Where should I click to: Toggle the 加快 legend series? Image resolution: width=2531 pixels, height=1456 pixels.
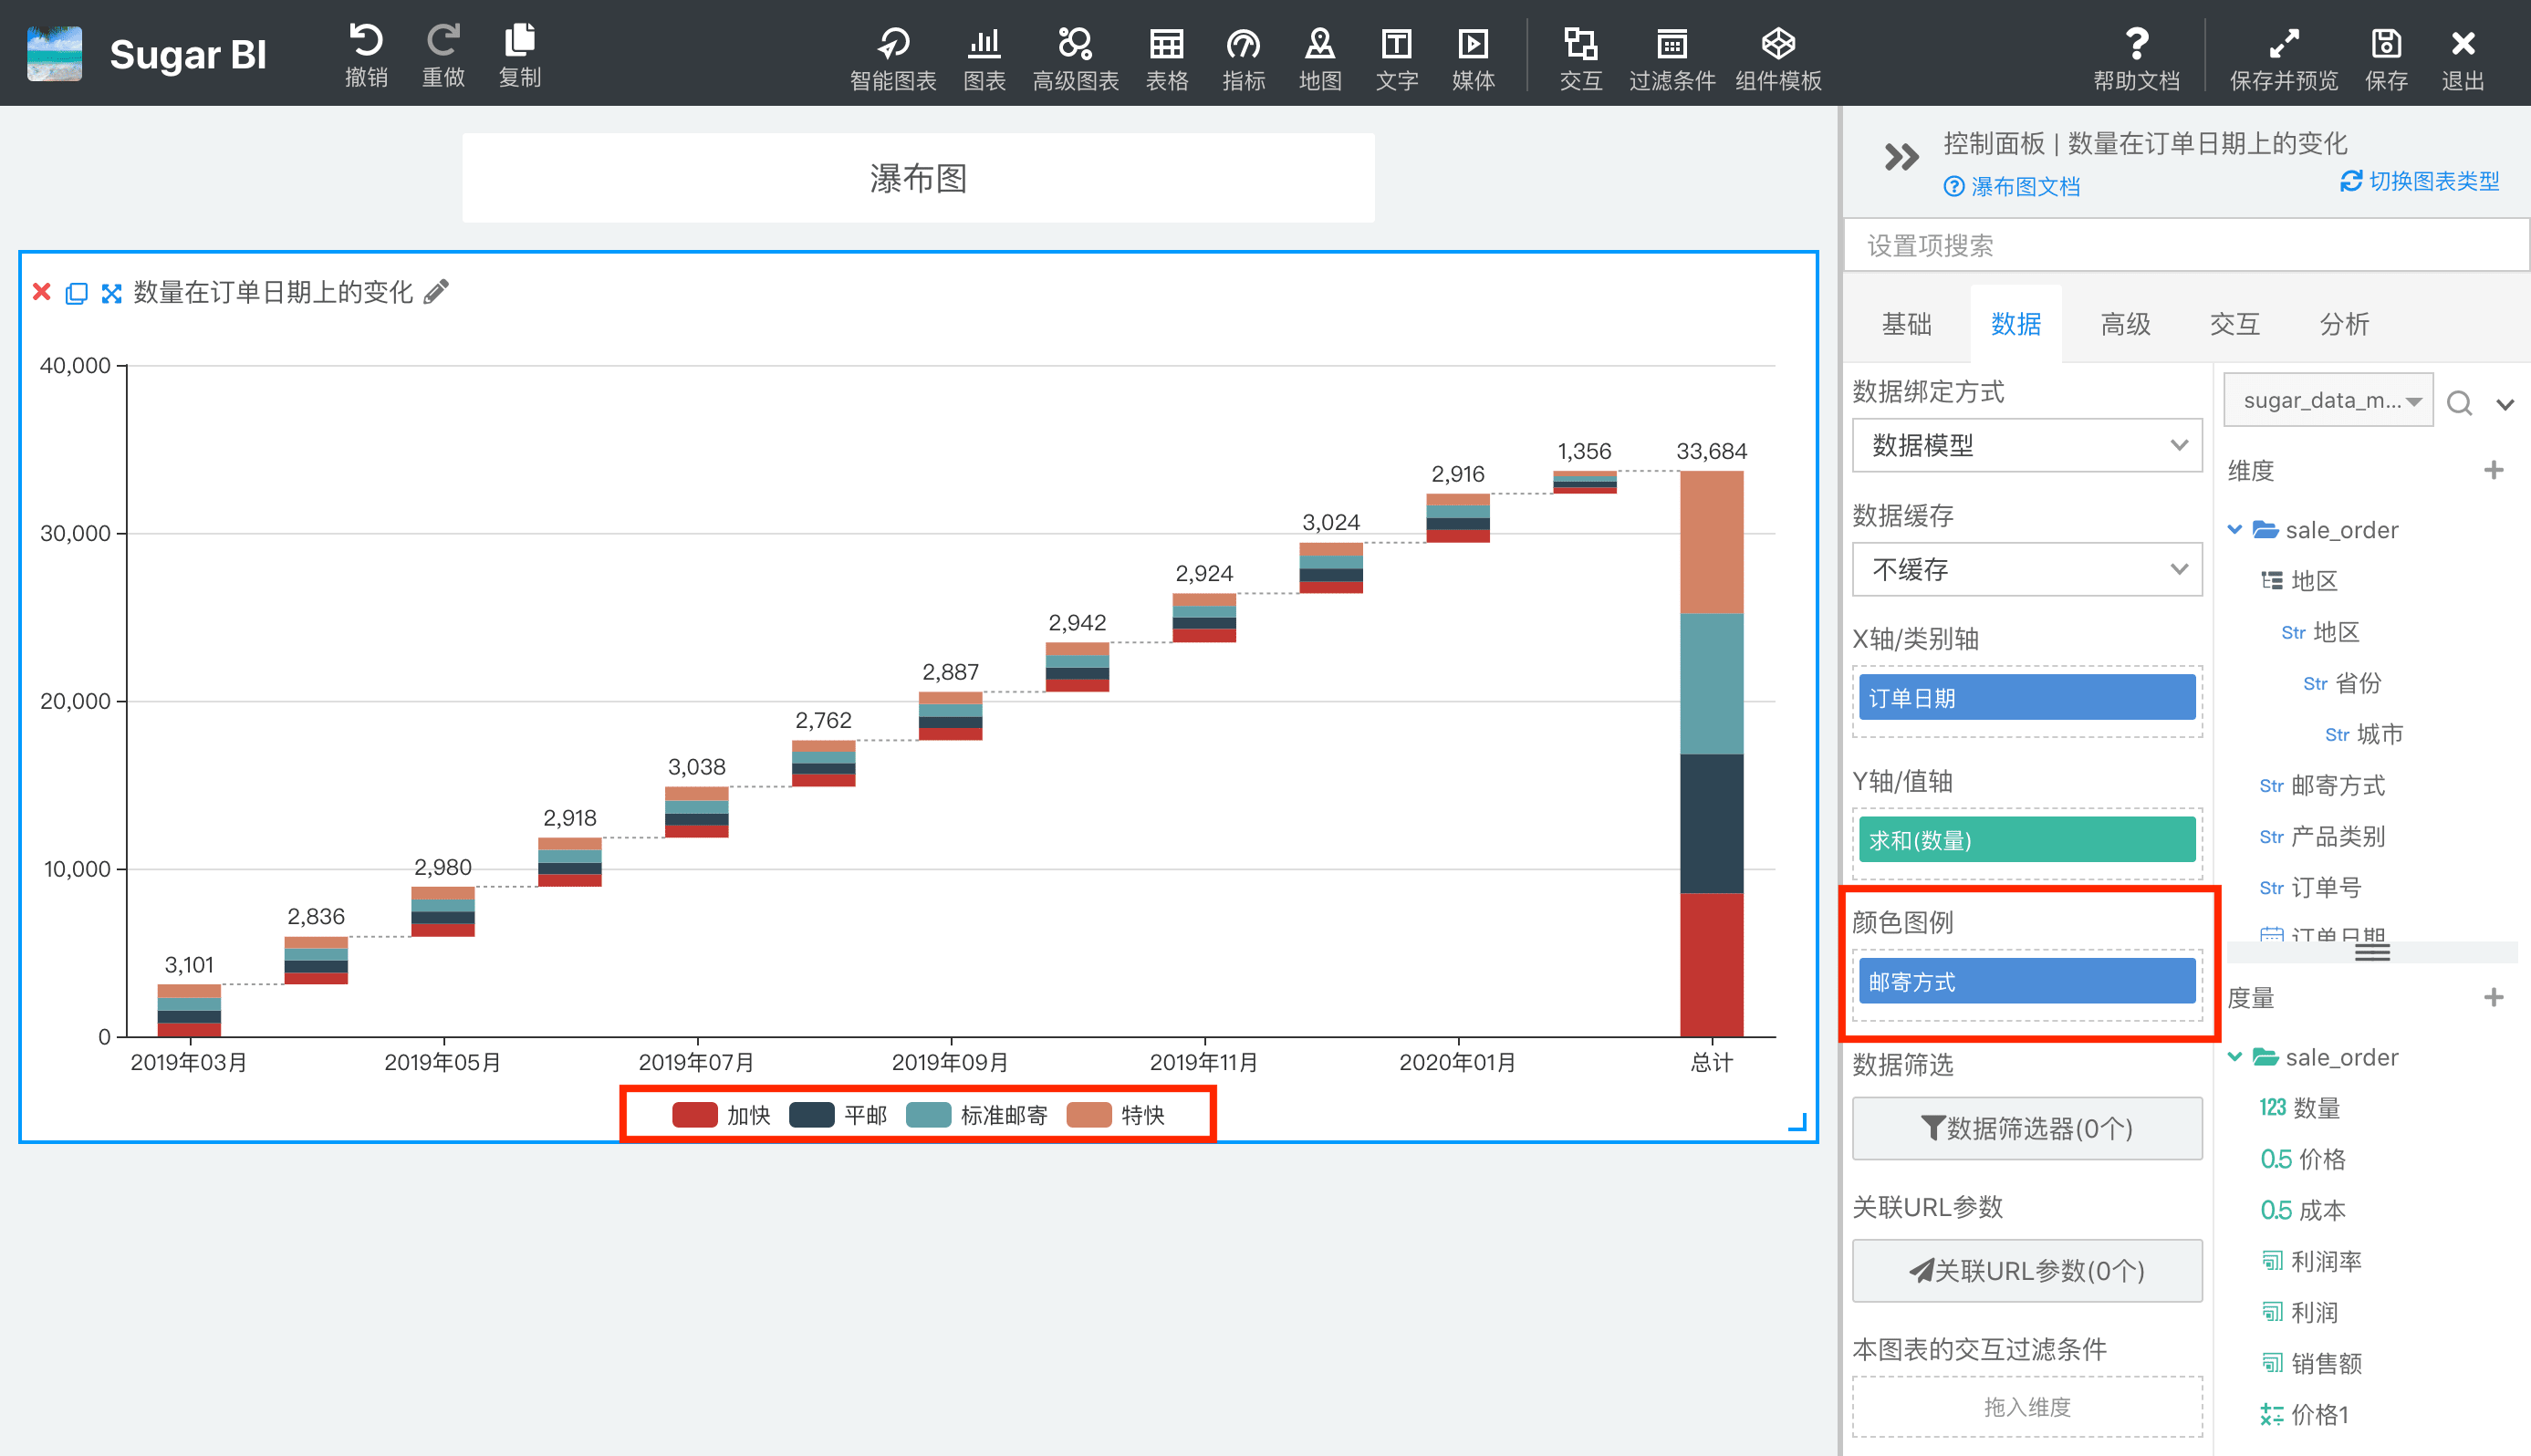(721, 1115)
